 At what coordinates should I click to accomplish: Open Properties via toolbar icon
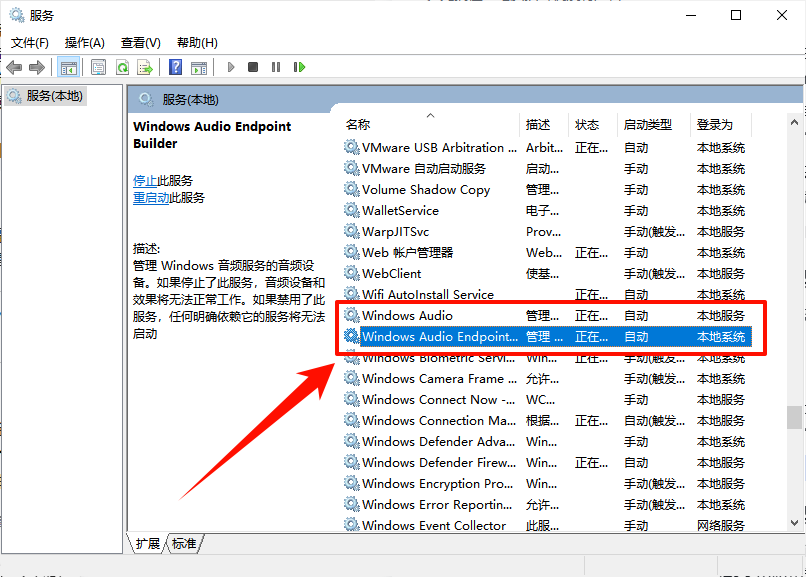tap(98, 67)
